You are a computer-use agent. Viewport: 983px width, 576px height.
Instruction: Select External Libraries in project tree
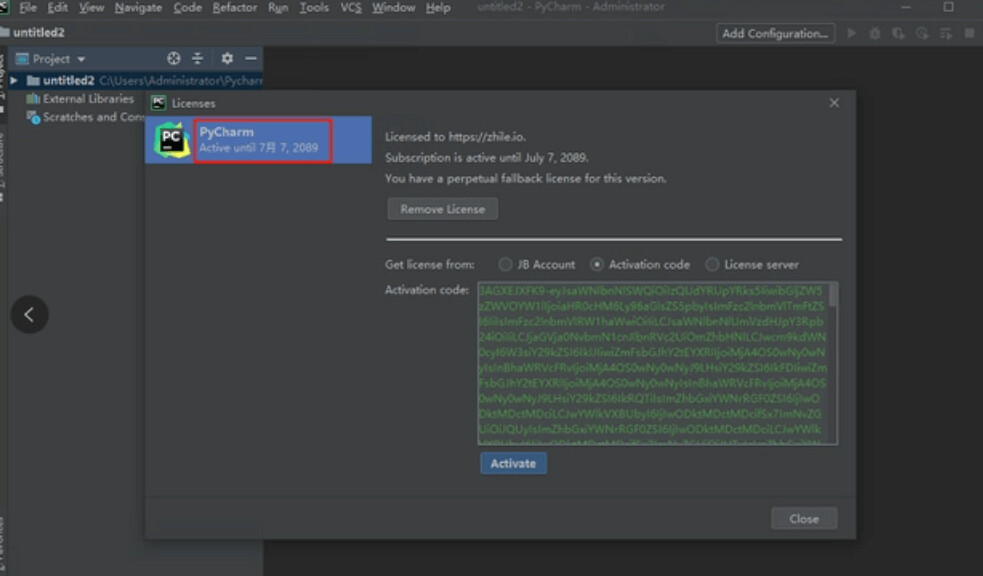(x=88, y=99)
